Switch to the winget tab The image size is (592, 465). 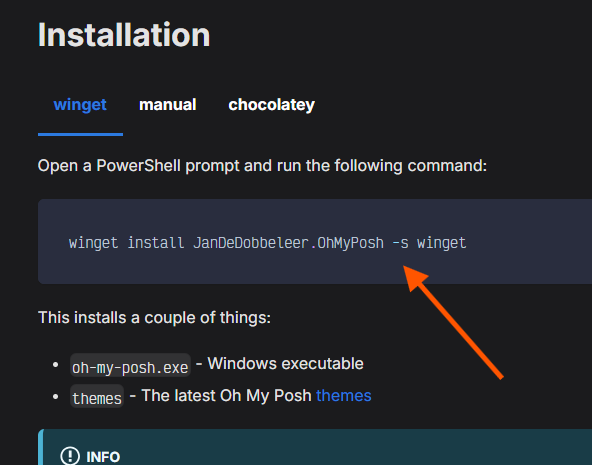click(80, 105)
